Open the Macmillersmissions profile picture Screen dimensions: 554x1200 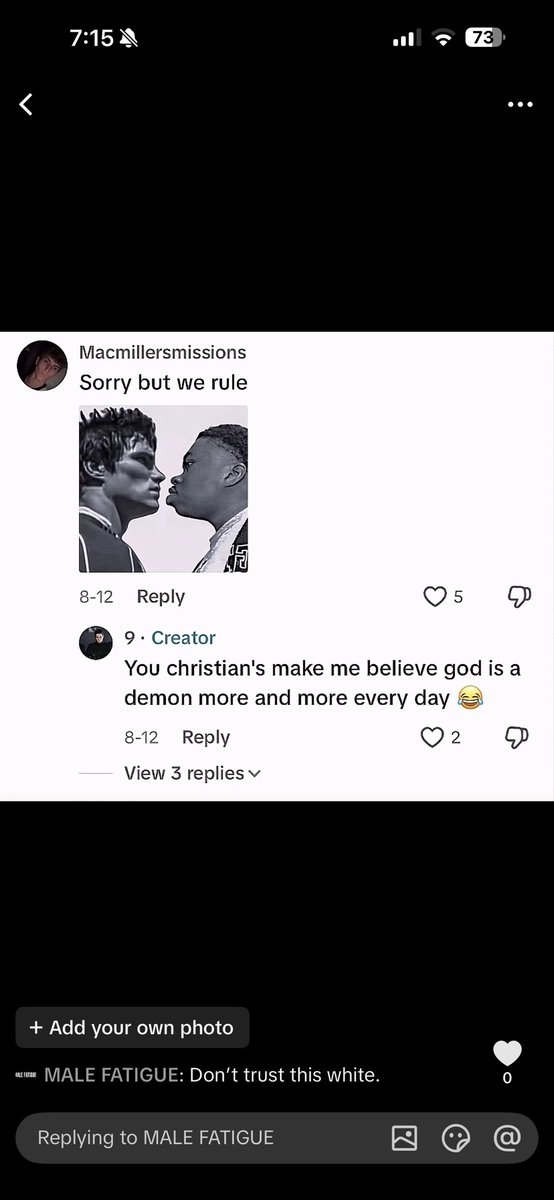click(x=43, y=365)
